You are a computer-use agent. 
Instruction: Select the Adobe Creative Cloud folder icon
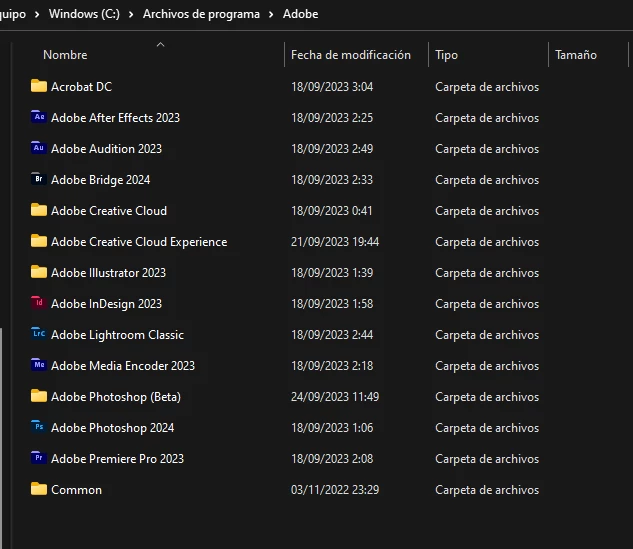coord(39,210)
